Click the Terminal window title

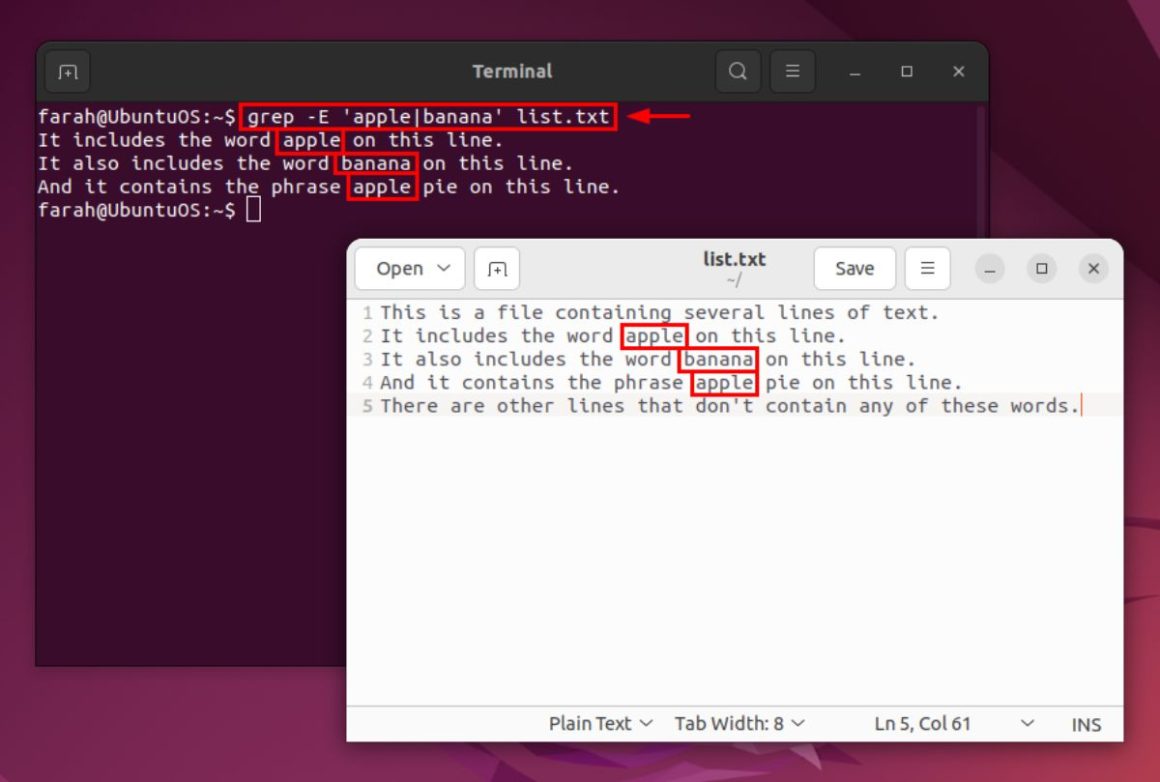(512, 71)
